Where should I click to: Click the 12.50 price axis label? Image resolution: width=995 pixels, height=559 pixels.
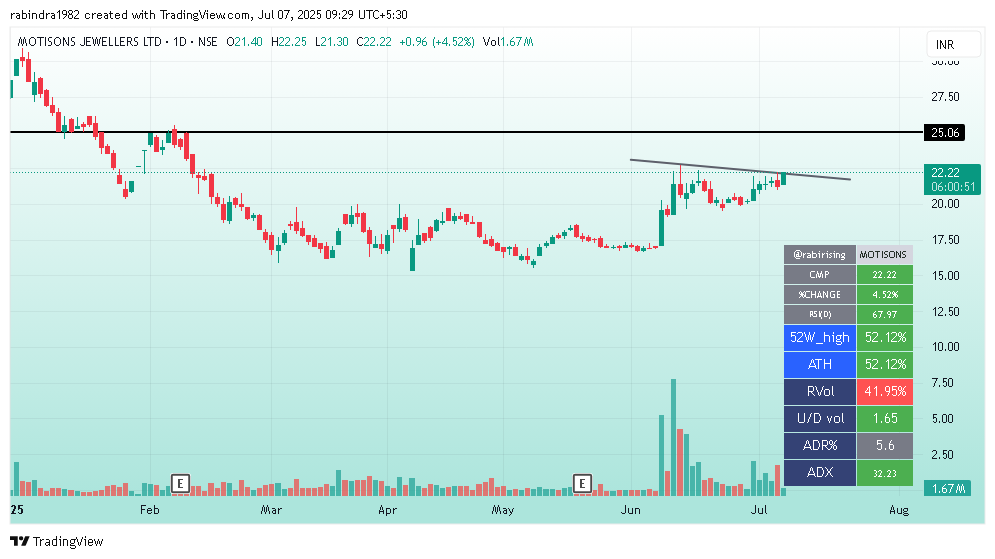pos(945,312)
